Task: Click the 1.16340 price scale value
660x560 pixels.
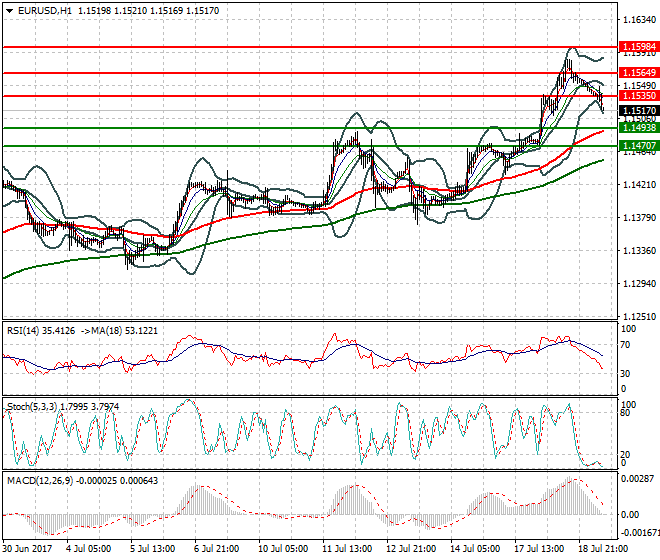Action: pyautogui.click(x=639, y=20)
